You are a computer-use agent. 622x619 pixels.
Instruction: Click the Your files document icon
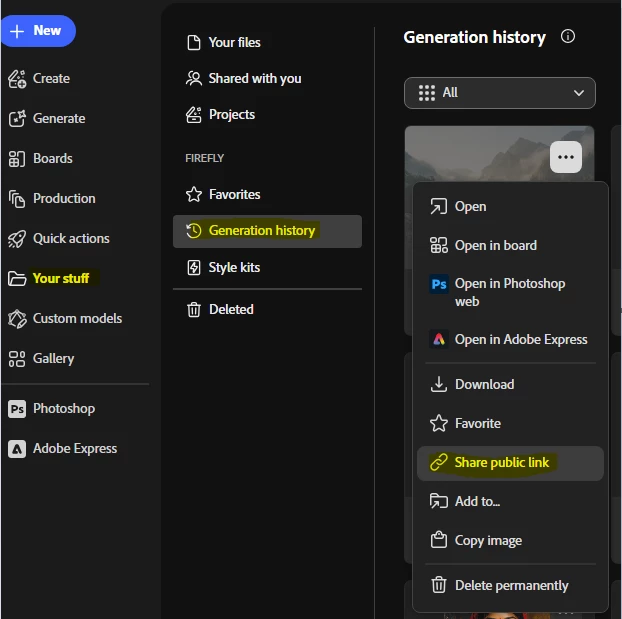point(194,42)
